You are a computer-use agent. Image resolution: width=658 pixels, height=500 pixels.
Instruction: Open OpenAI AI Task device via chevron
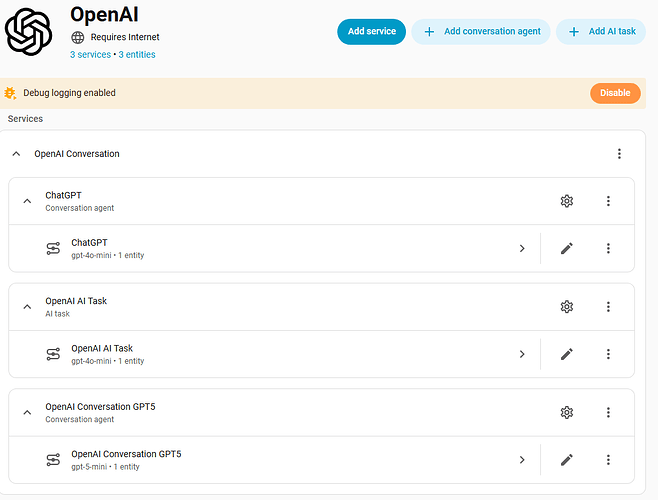pyautogui.click(x=522, y=354)
